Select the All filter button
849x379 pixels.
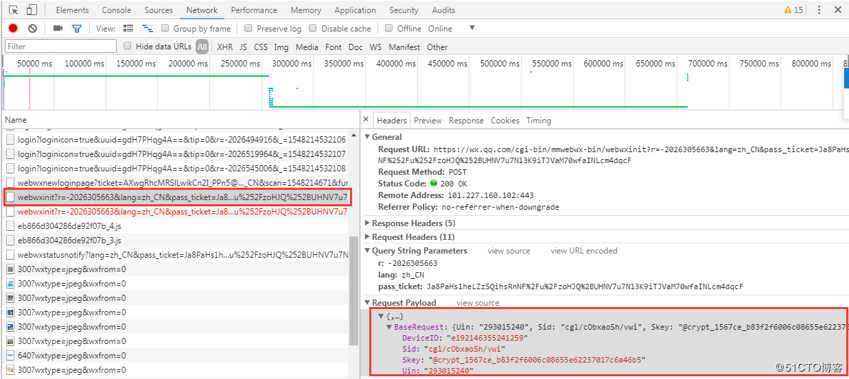[202, 47]
